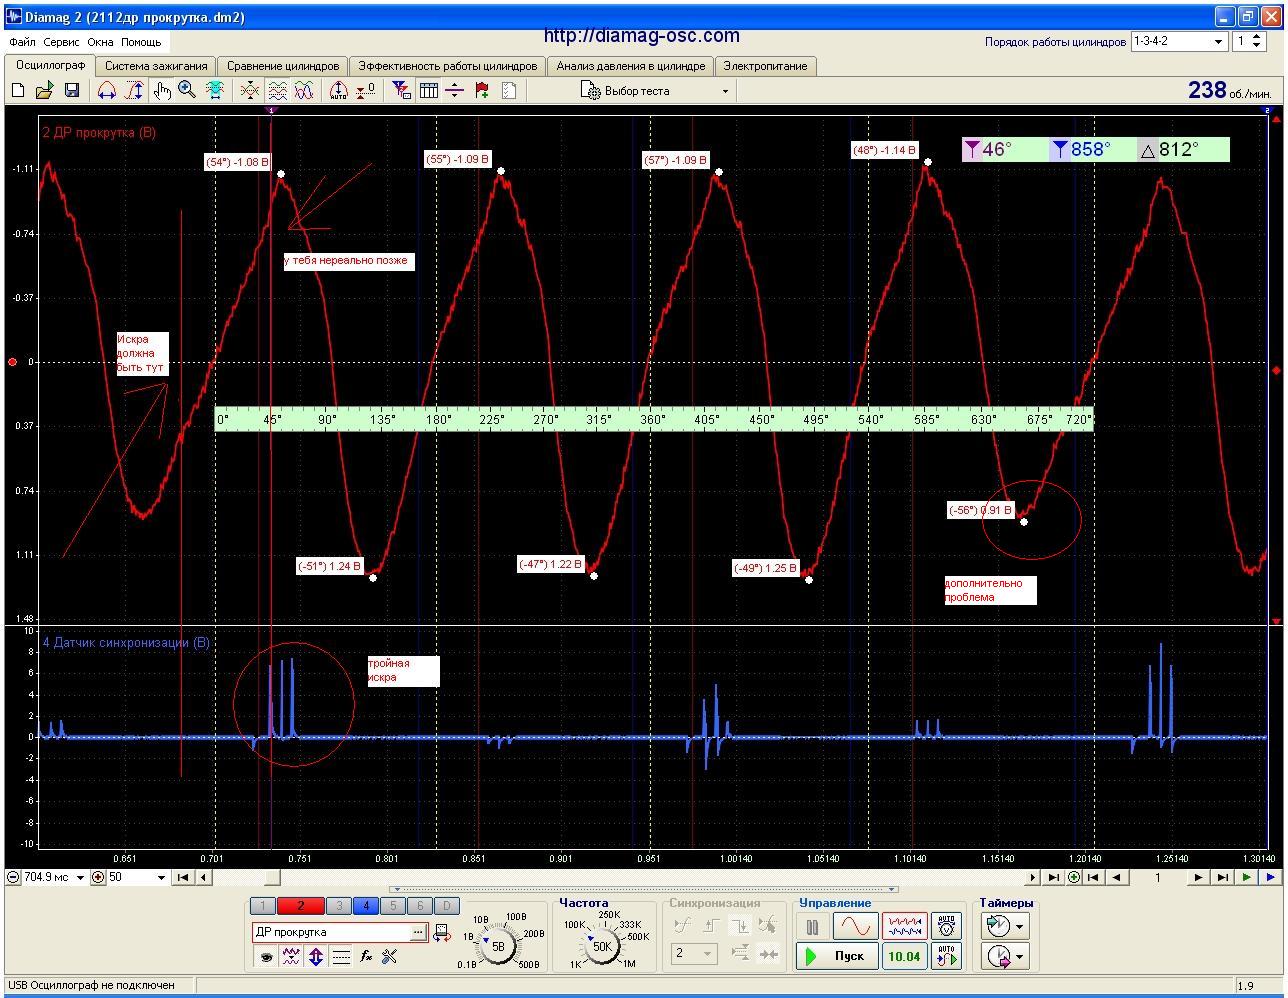
Task: Click the zero-level marker icon
Action: (x=365, y=91)
